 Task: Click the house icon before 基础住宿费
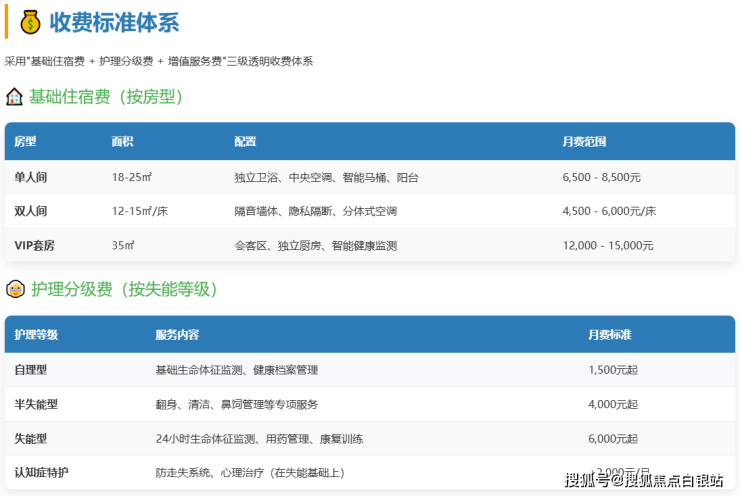[x=14, y=97]
